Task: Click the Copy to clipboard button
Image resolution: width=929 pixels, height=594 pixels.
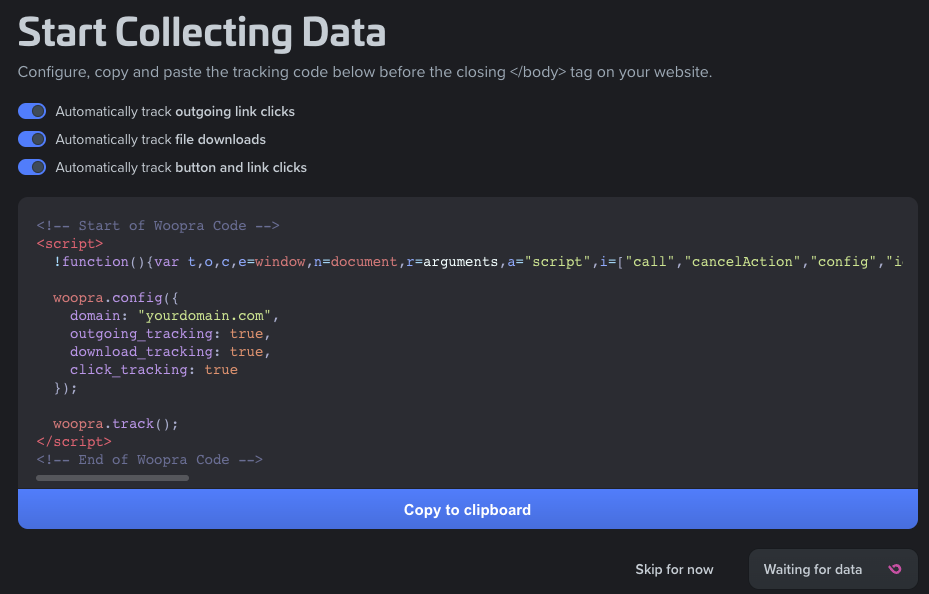Action: 466,509
